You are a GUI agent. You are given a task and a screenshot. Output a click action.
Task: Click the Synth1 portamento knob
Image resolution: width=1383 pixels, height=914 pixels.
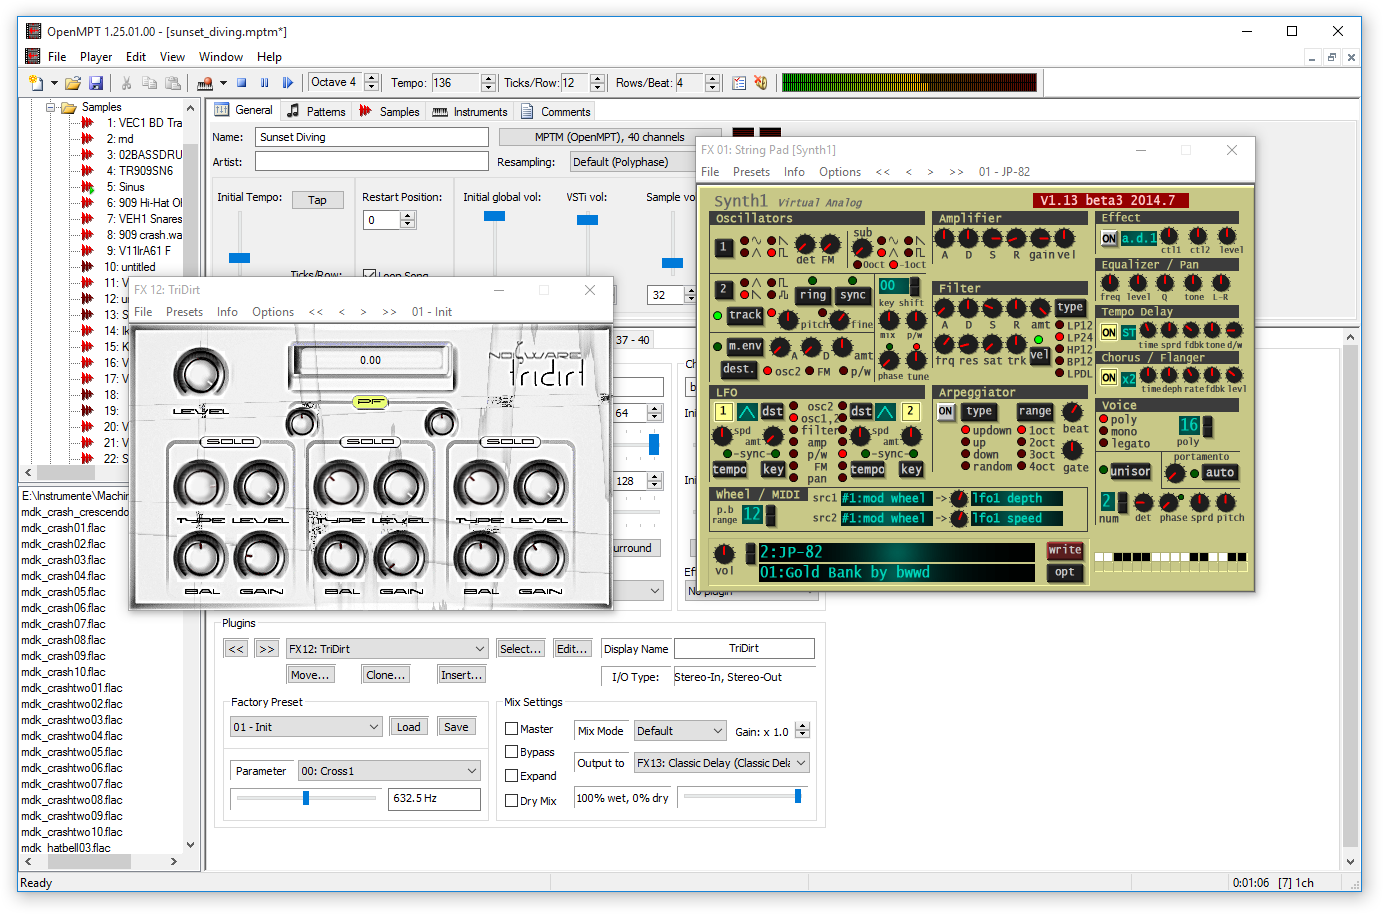tap(1175, 473)
